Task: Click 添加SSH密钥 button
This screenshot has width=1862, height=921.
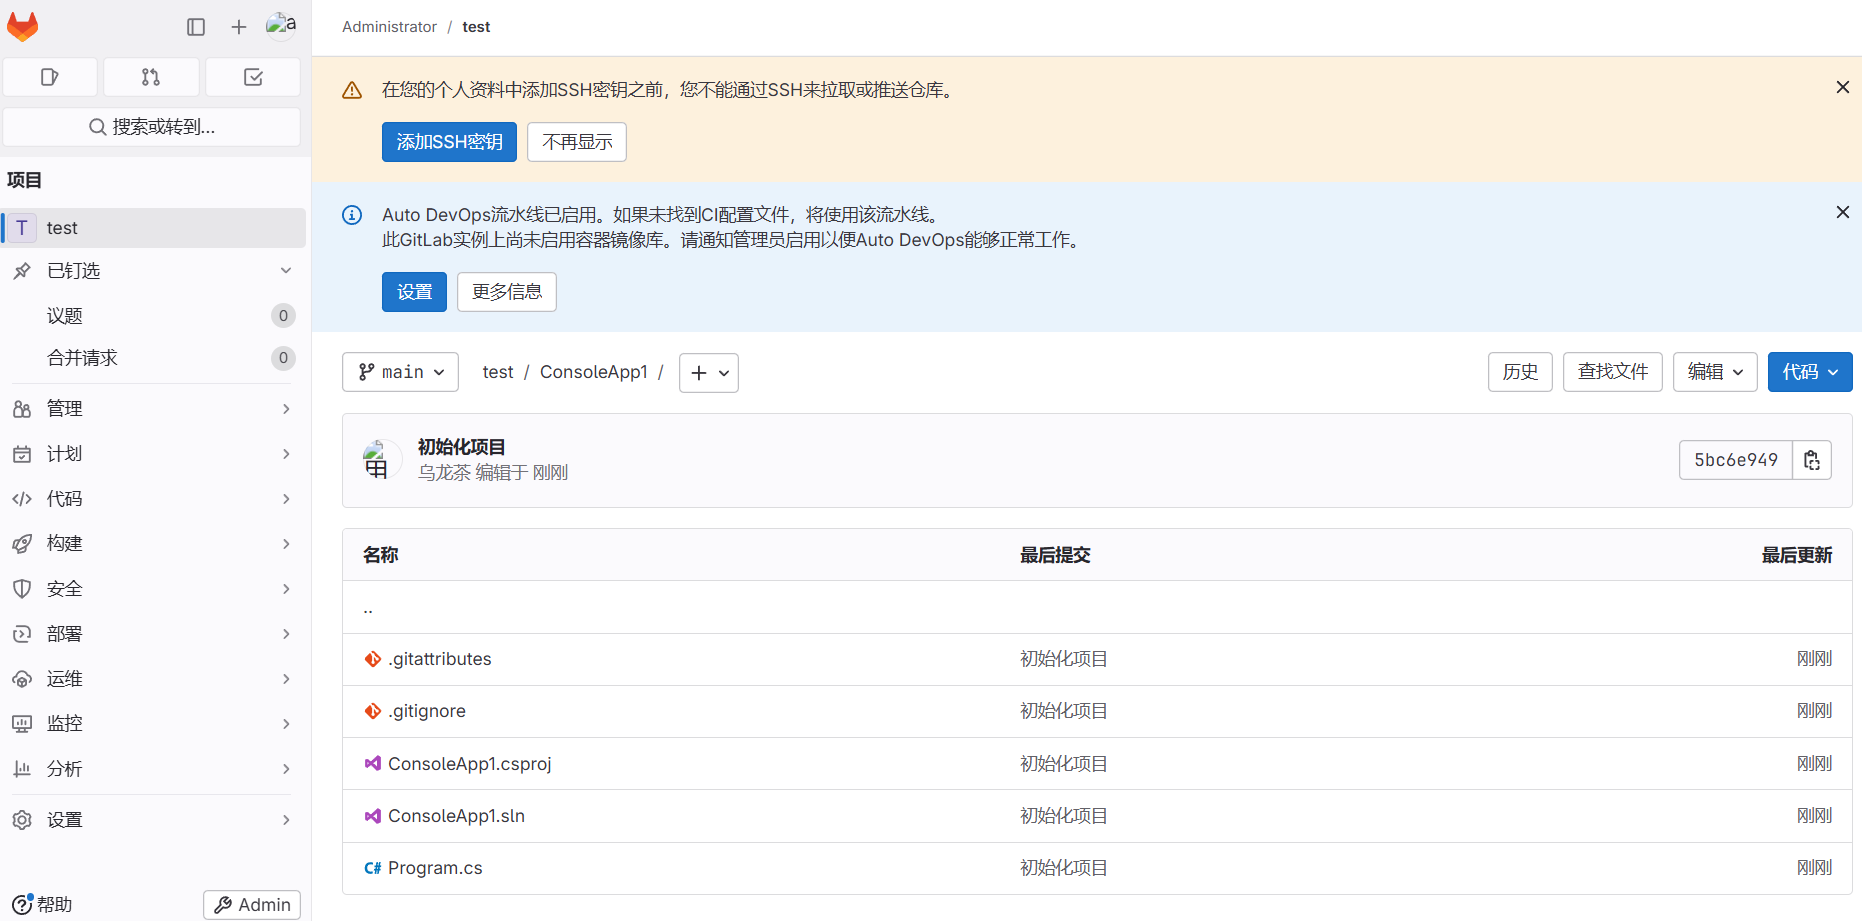Action: click(449, 142)
